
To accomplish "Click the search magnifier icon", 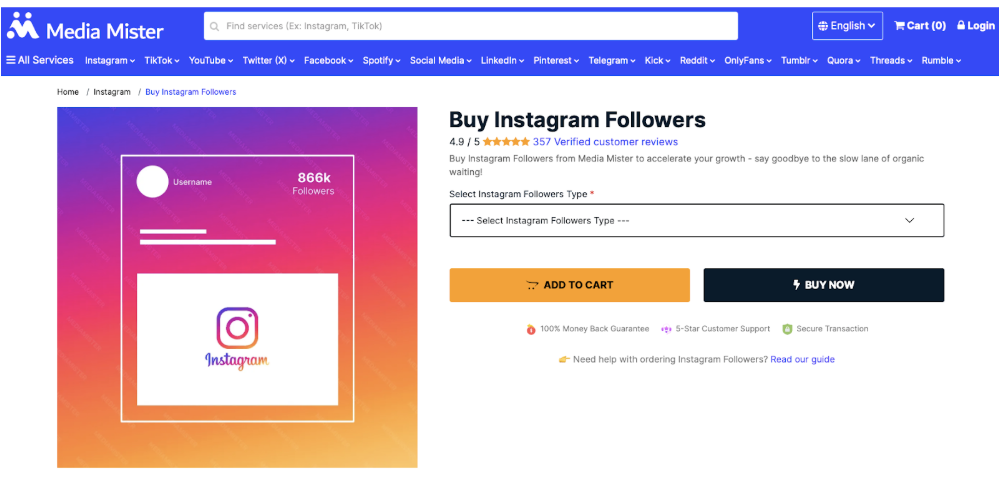I will tap(214, 26).
